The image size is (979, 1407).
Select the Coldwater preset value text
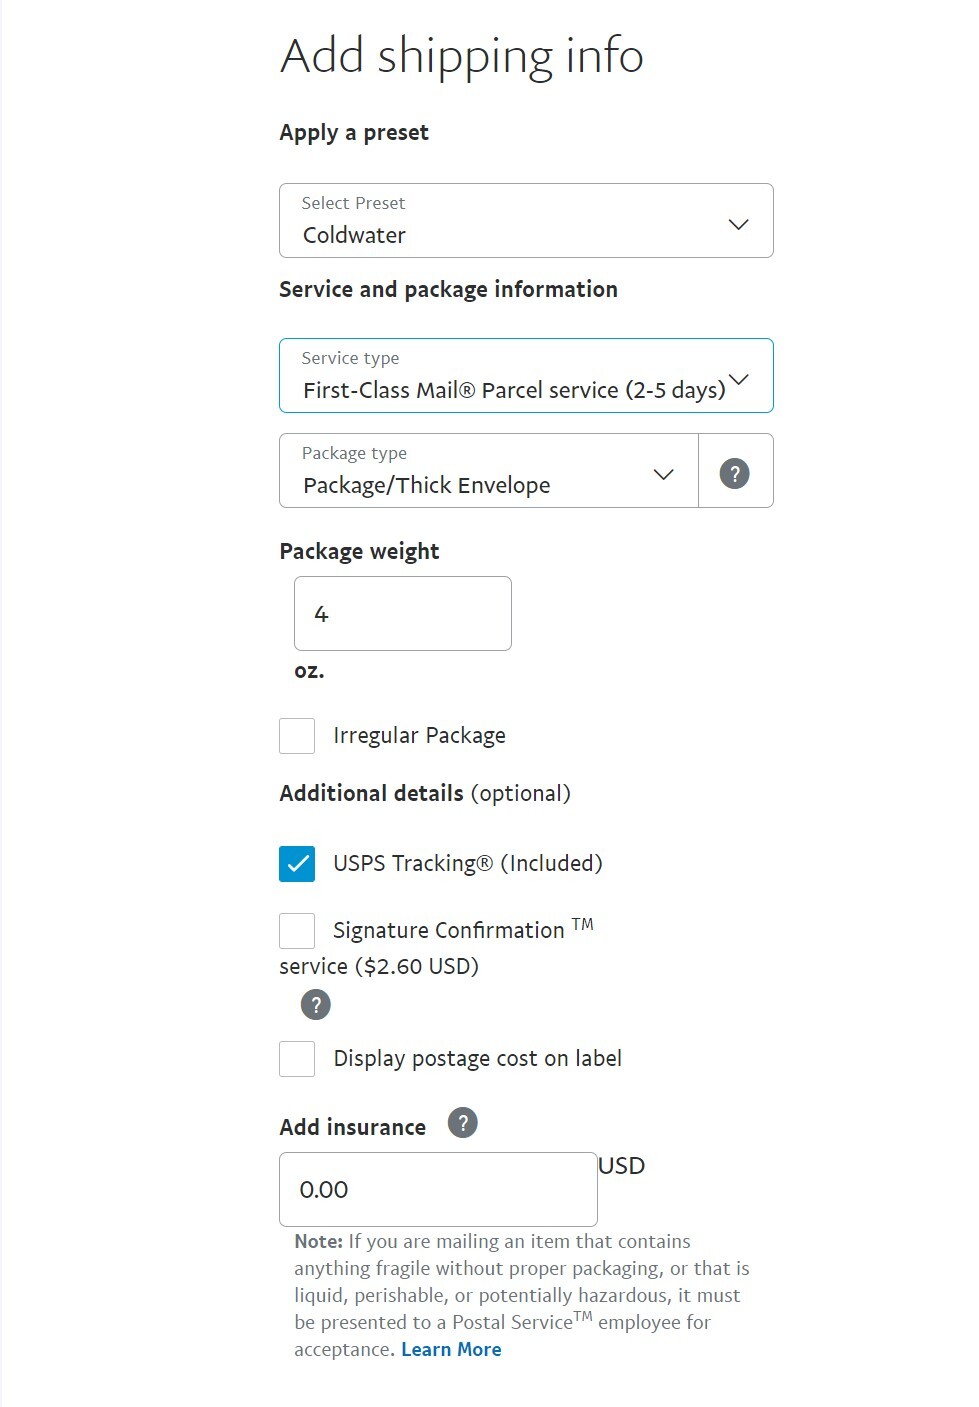click(x=354, y=235)
